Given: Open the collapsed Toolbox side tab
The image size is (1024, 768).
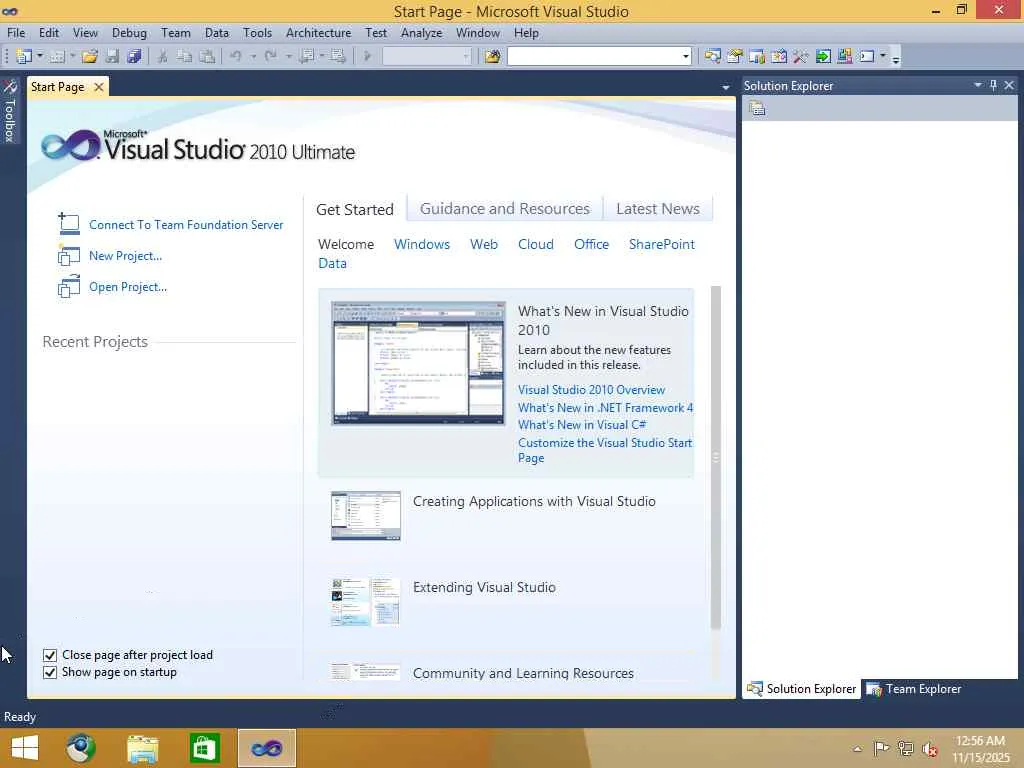Looking at the screenshot, I should pos(10,111).
